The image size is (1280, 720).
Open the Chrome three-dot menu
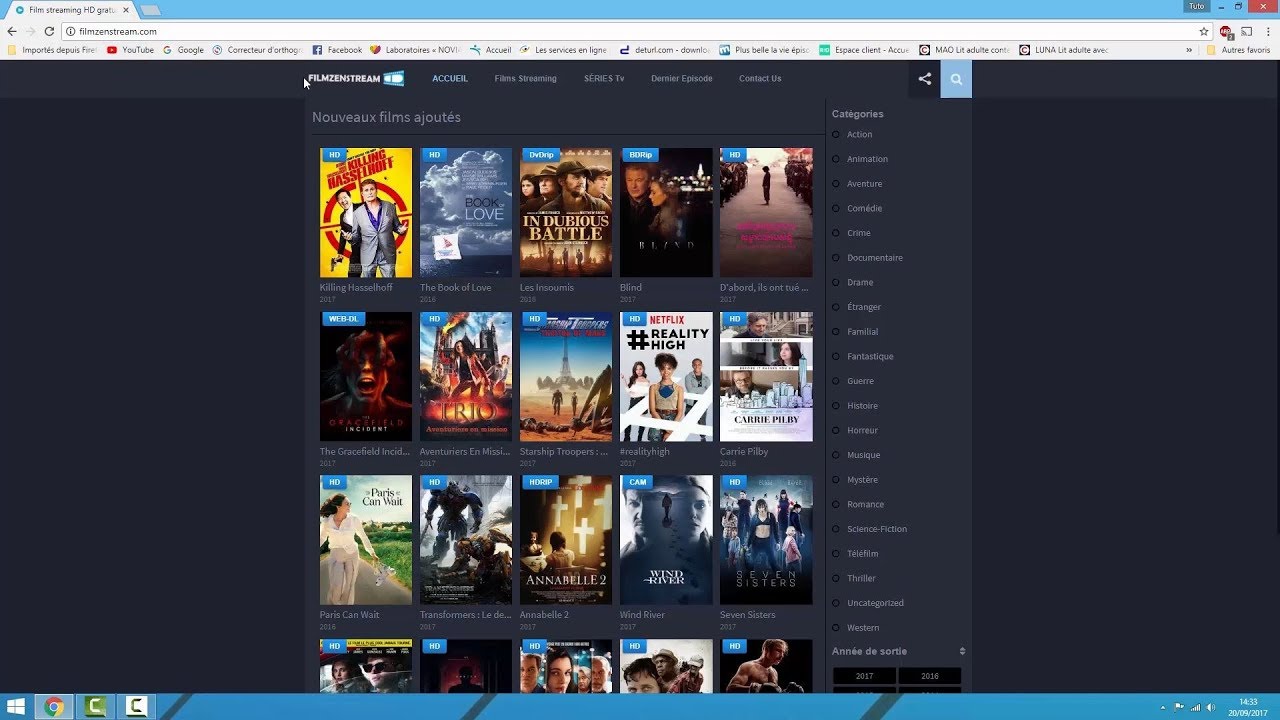[1268, 31]
